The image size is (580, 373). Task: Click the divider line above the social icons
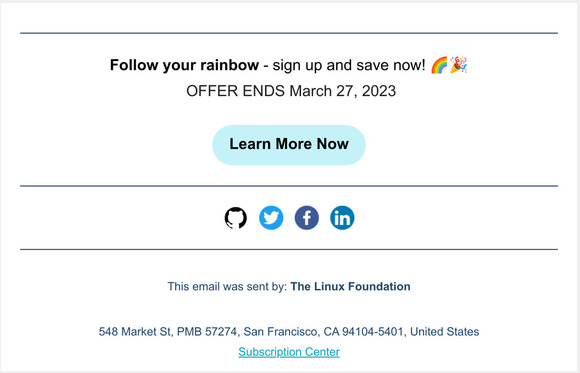click(289, 186)
